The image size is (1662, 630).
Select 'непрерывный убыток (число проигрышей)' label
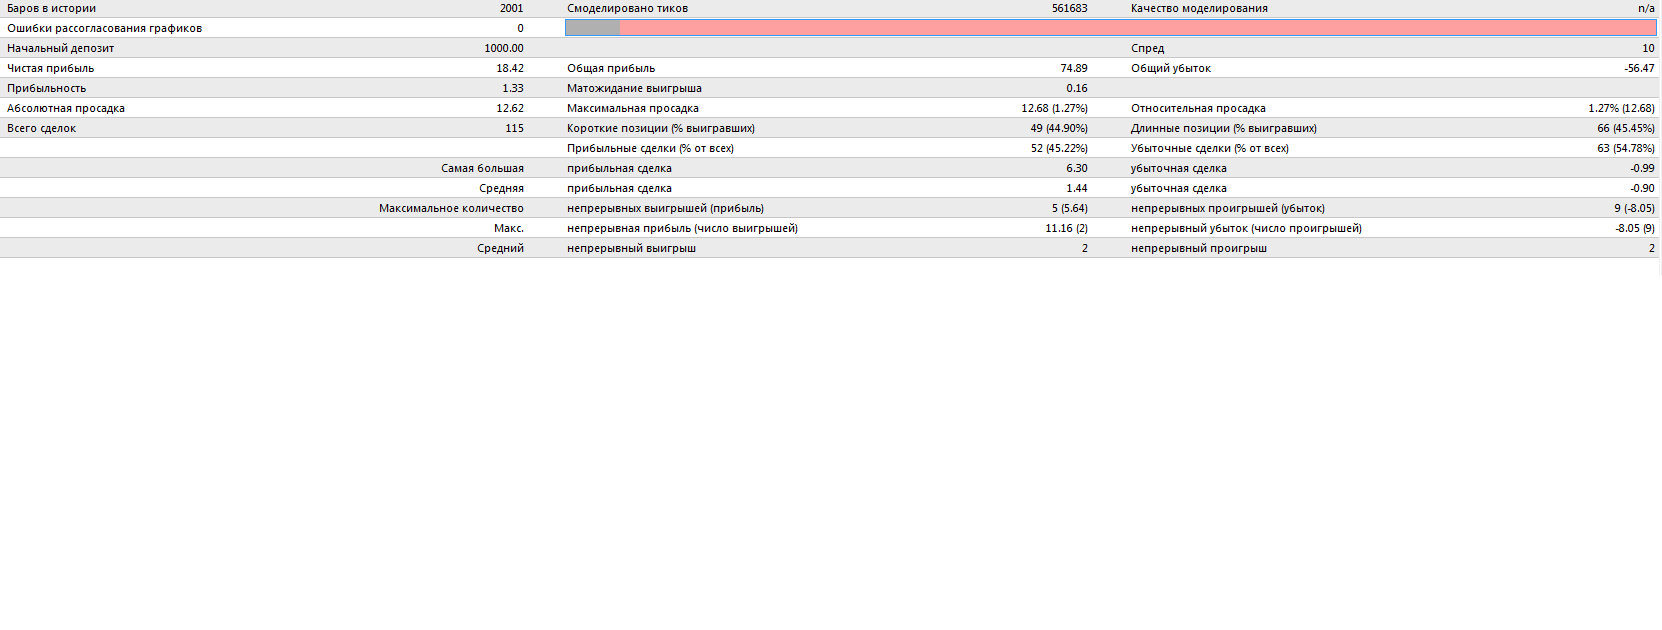1246,228
